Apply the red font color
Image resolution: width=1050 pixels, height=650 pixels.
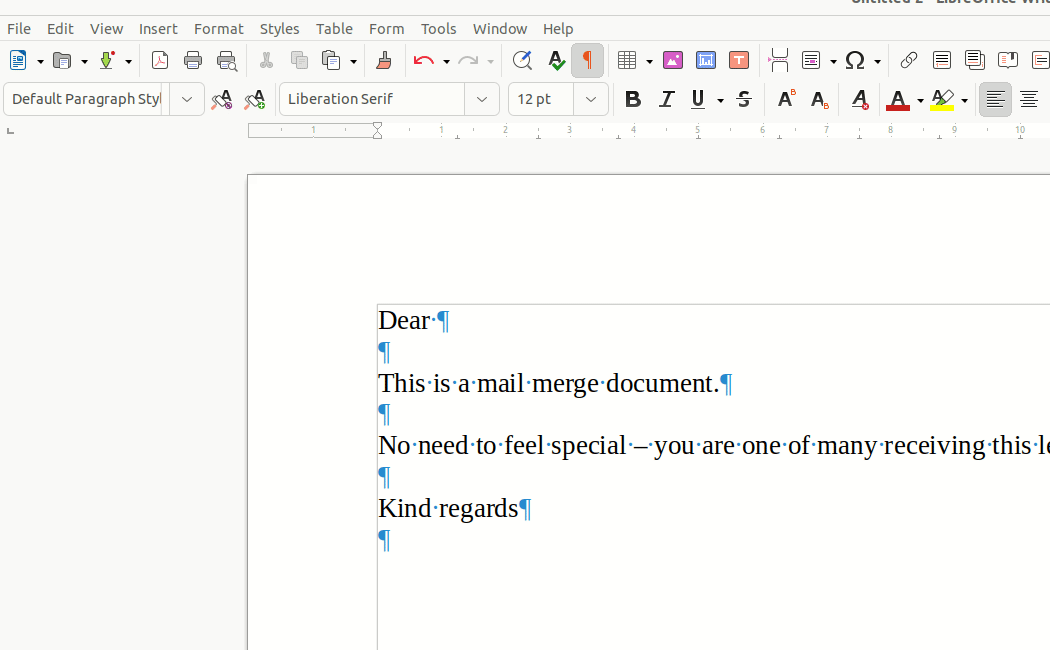(x=897, y=100)
